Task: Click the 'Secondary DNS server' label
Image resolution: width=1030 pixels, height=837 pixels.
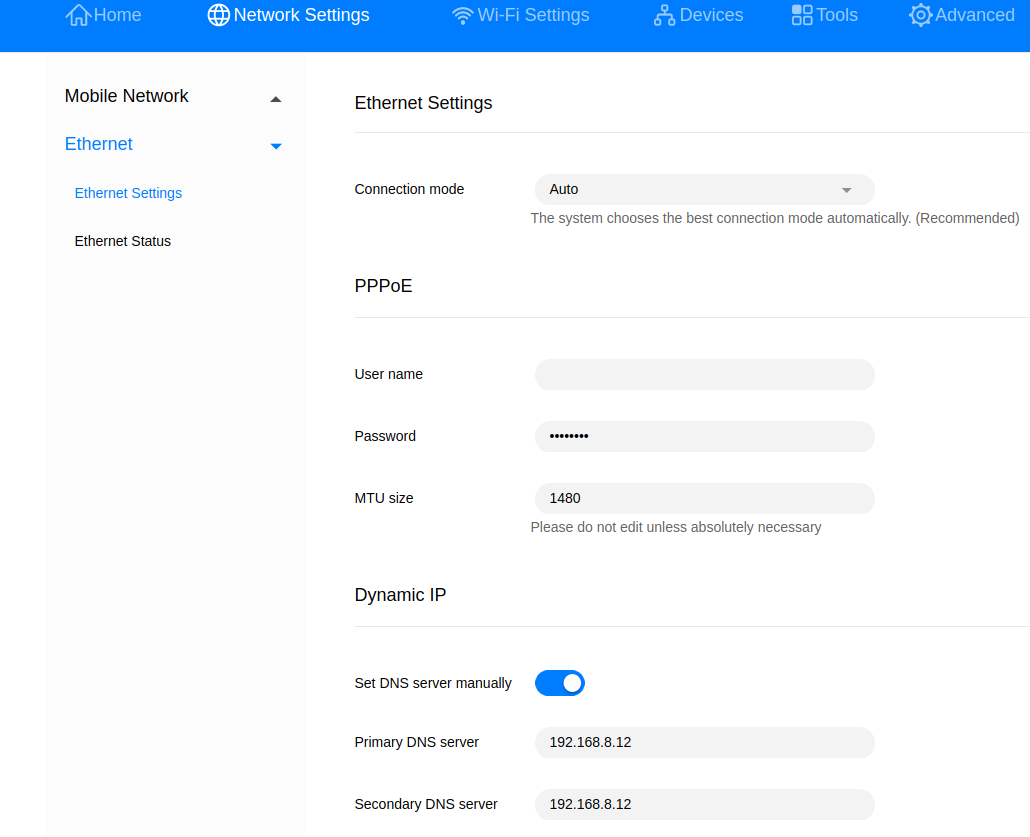Action: click(x=425, y=805)
